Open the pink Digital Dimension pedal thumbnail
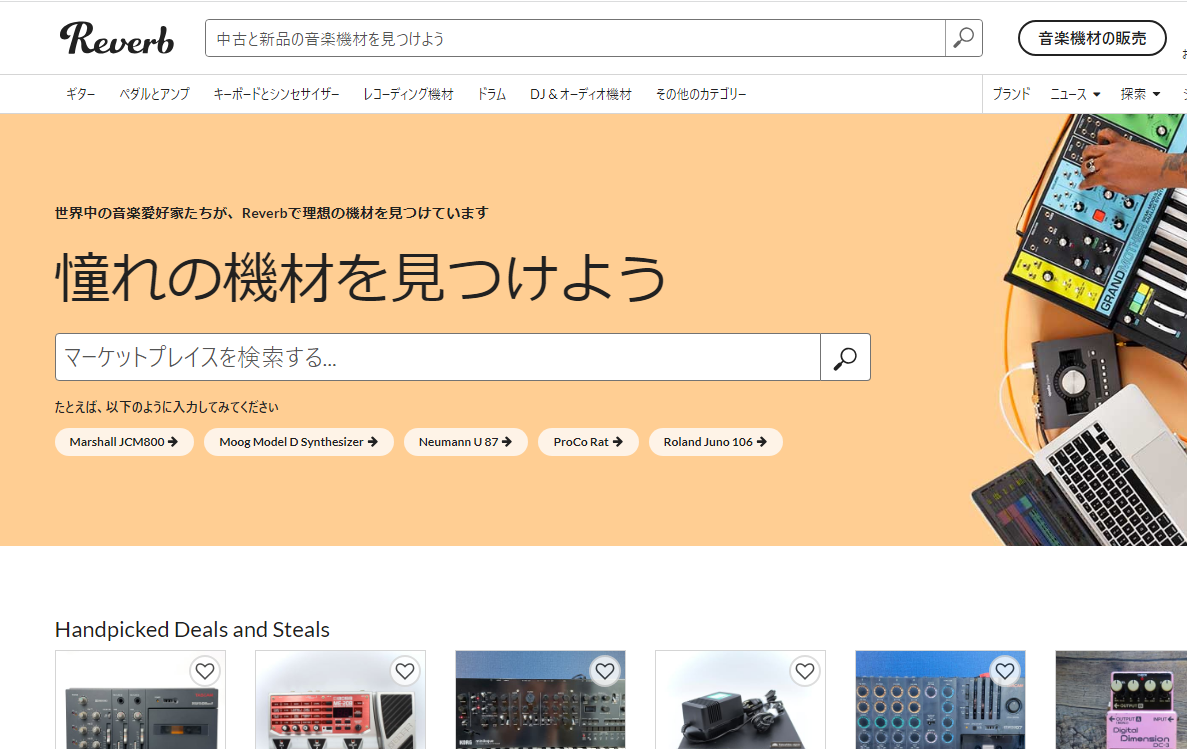 (1121, 700)
